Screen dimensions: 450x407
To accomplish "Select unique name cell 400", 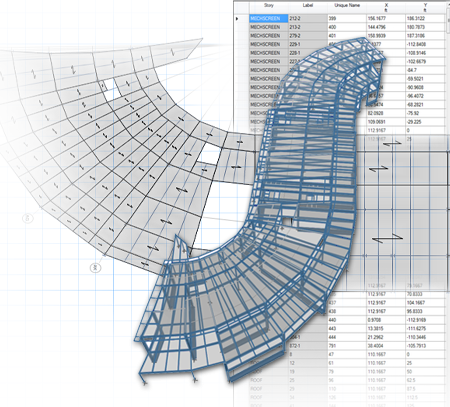I will 347,27.
